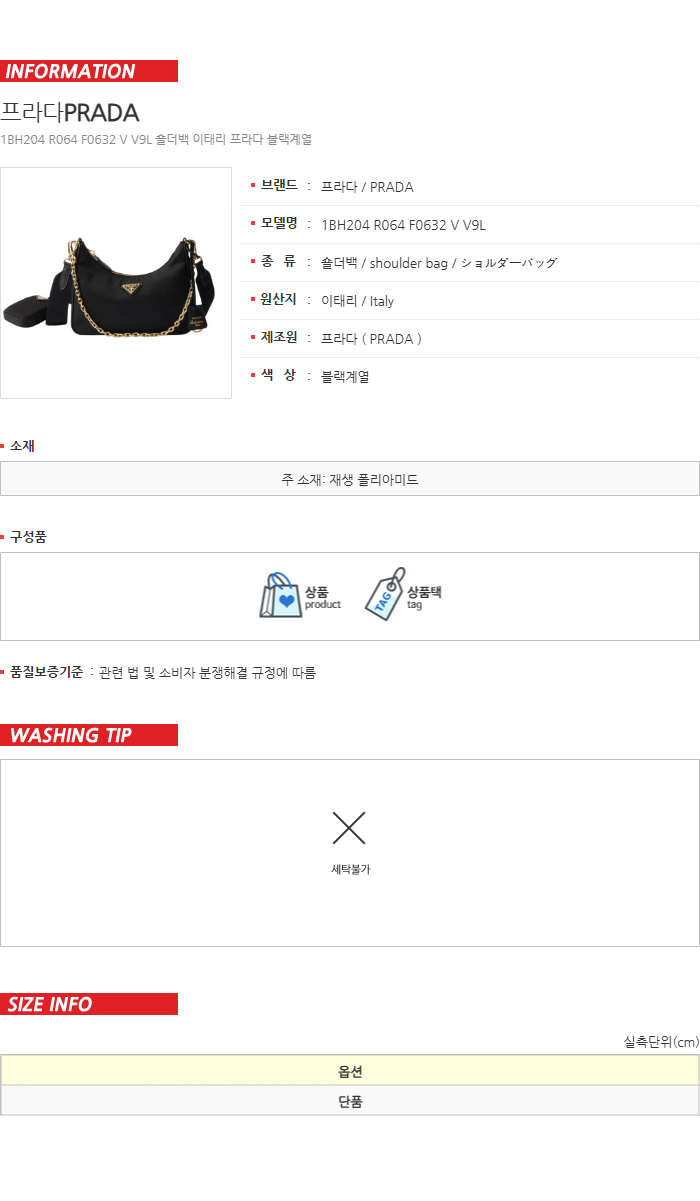Click the red SIZE INFO header banner
The image size is (700, 1201).
(x=89, y=1004)
